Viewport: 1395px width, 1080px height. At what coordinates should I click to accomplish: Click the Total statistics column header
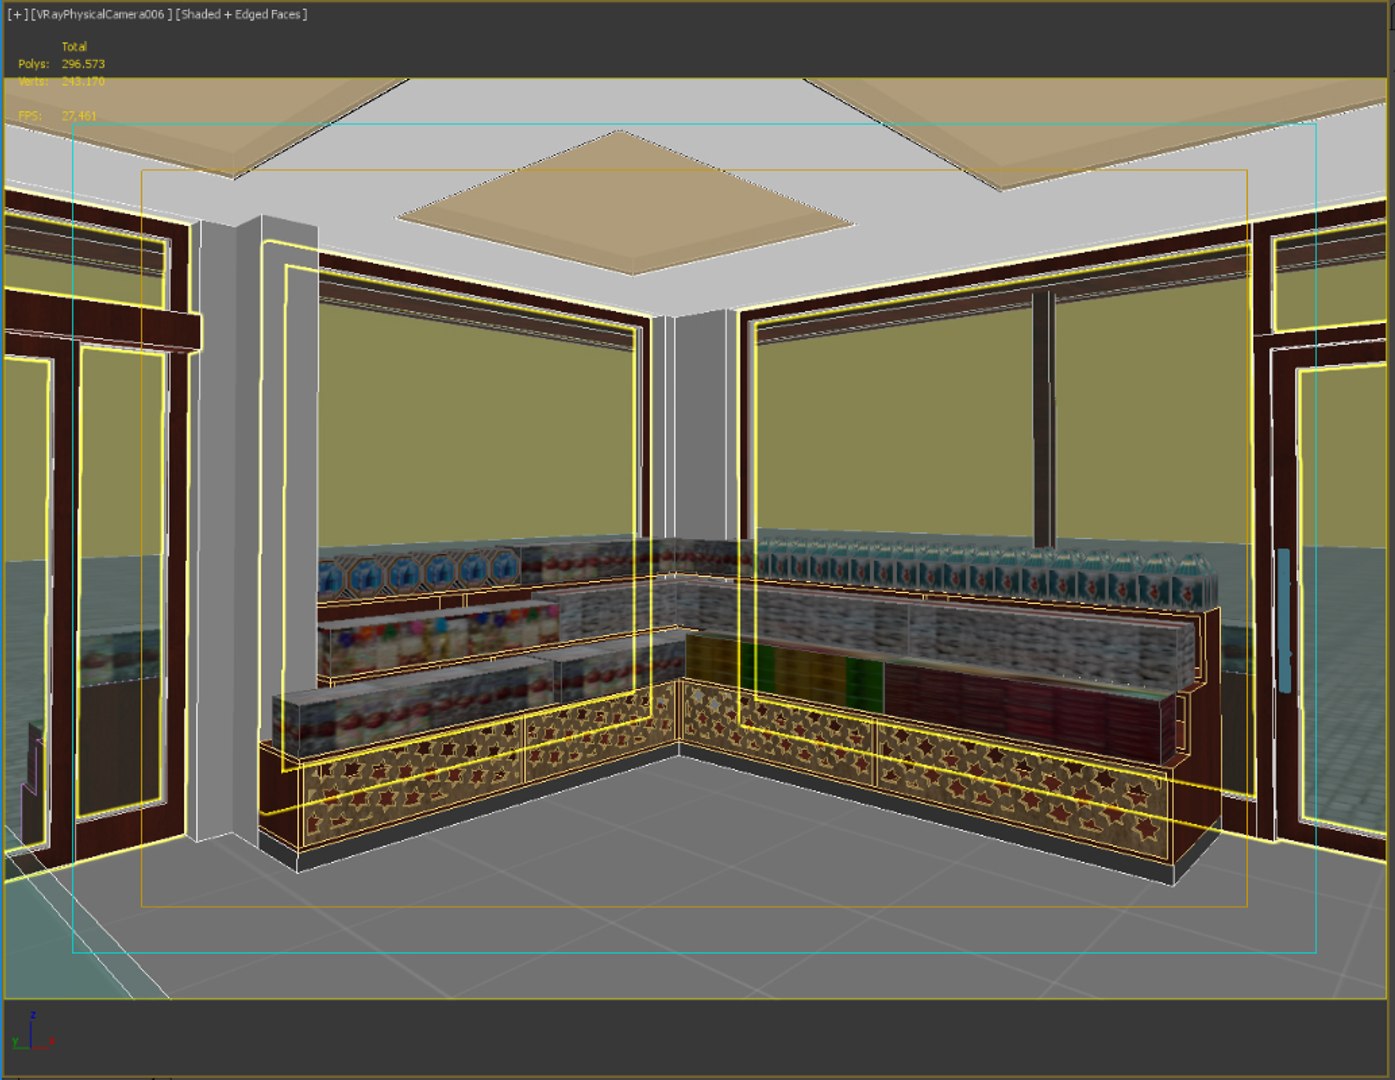click(74, 47)
